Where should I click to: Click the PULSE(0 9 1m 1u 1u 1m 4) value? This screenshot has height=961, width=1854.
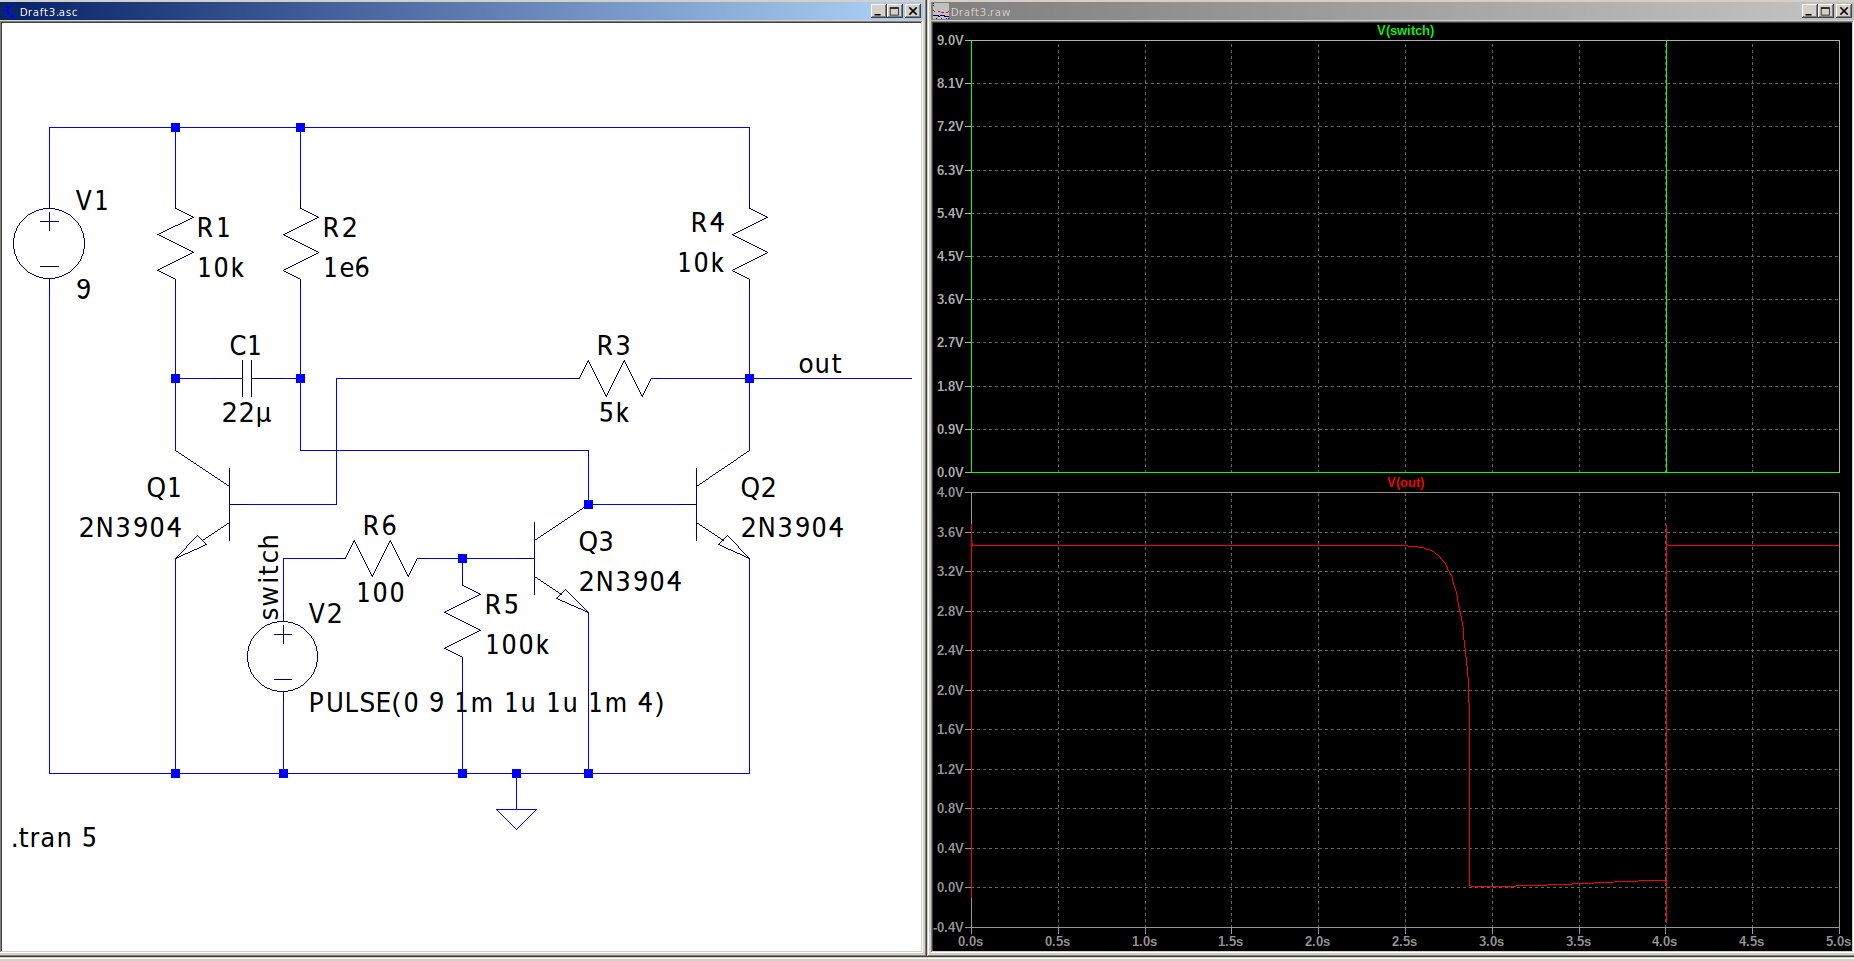486,703
